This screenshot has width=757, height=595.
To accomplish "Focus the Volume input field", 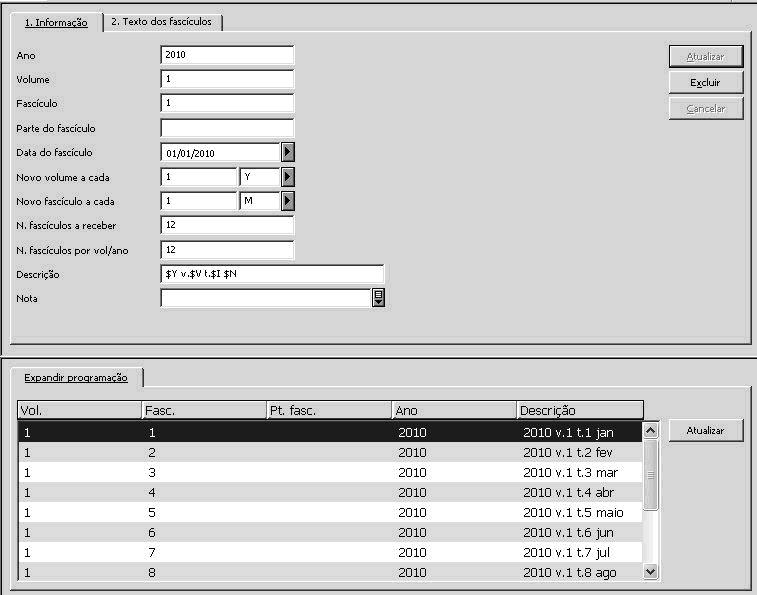I will [227, 79].
